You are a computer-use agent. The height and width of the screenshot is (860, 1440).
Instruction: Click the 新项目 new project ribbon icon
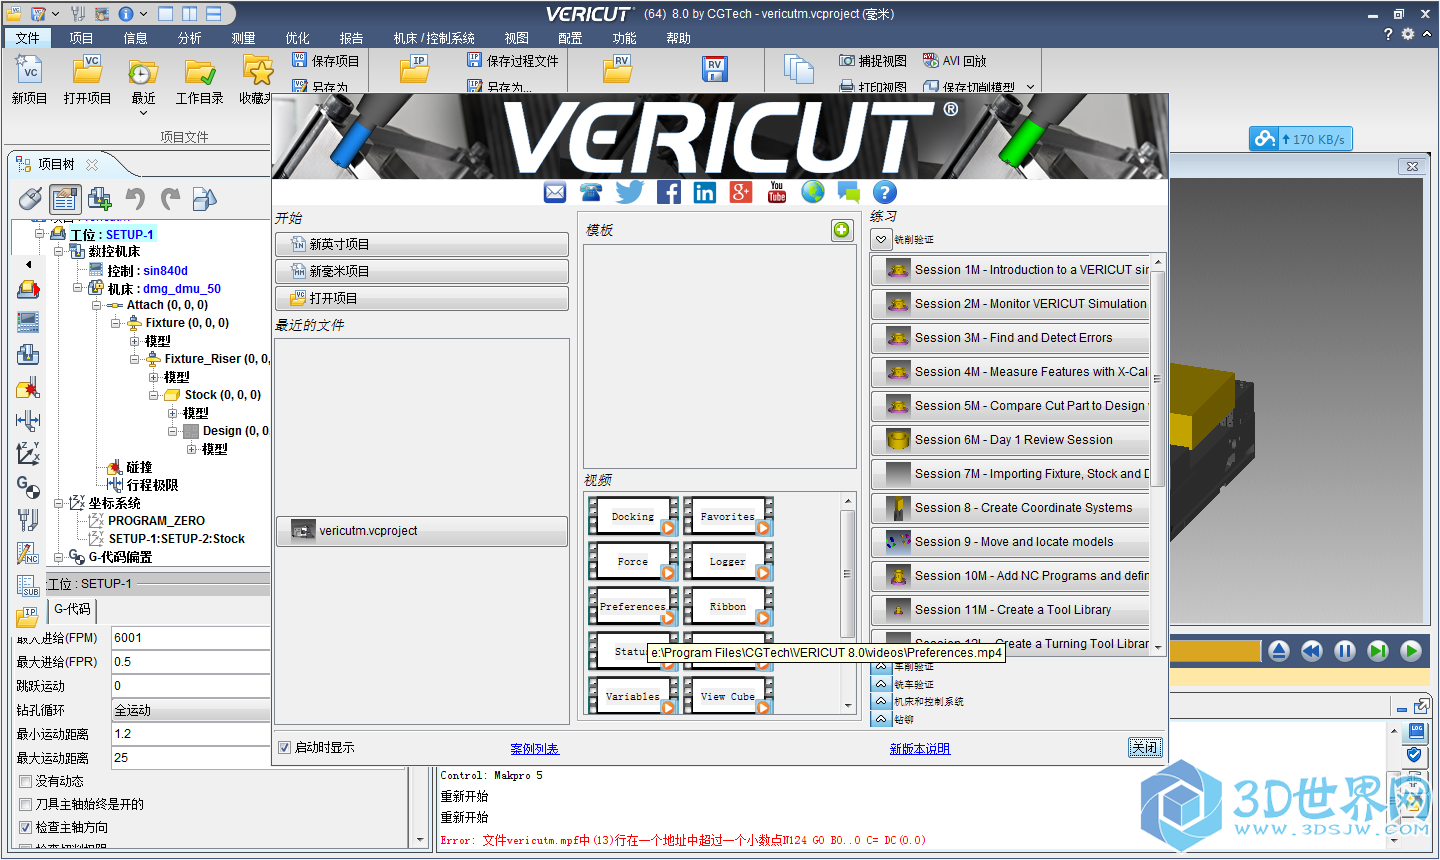(29, 71)
